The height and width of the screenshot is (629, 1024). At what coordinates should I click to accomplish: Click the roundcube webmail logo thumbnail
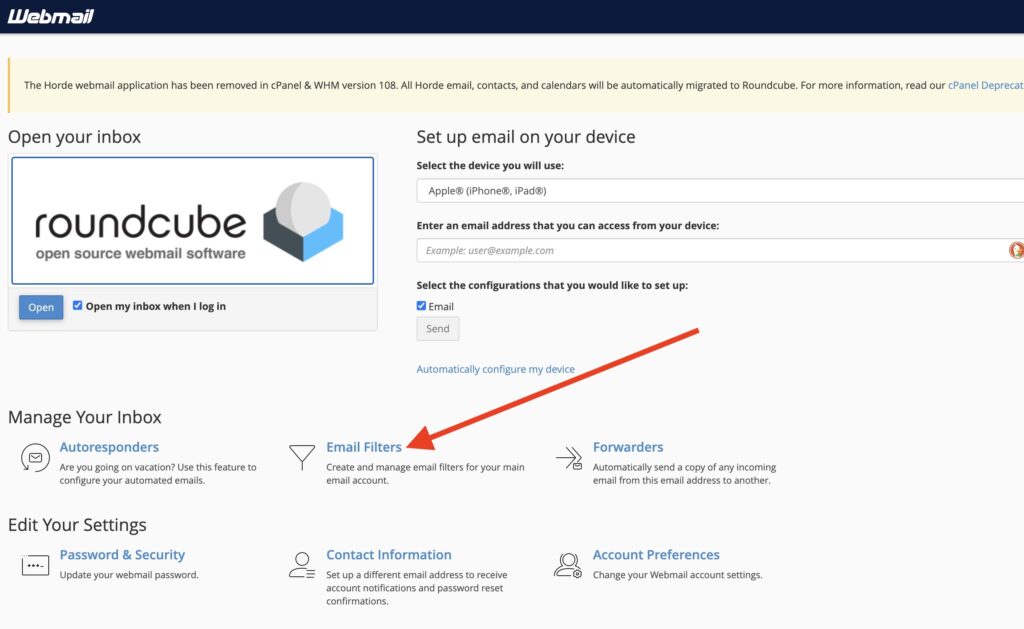[192, 221]
